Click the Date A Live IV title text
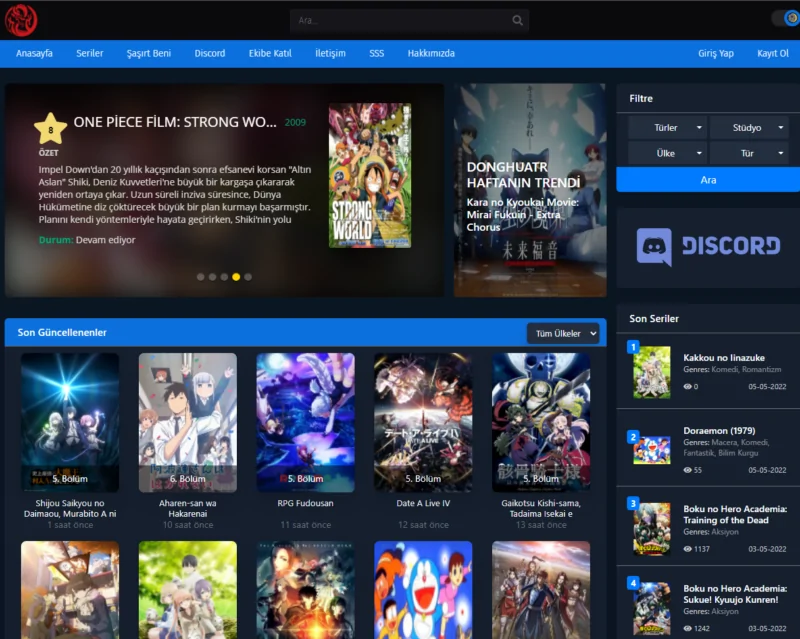This screenshot has width=800, height=639. (423, 503)
